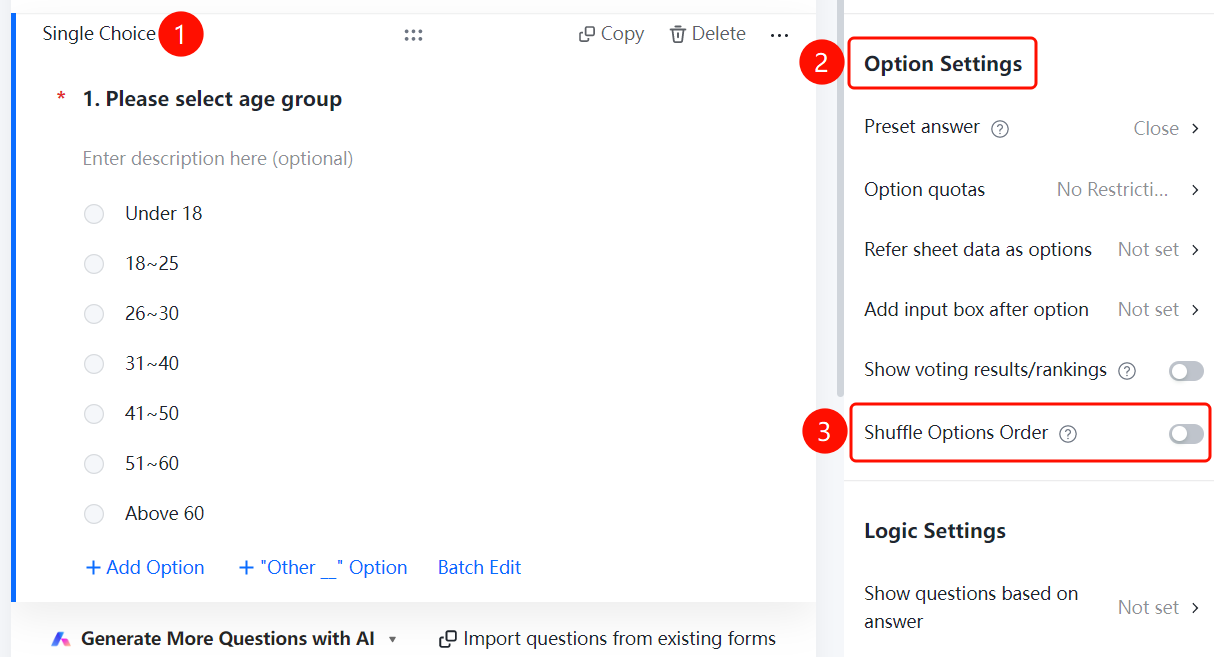Enable the Shuffle Options Order switch
The height and width of the screenshot is (657, 1214).
1186,434
